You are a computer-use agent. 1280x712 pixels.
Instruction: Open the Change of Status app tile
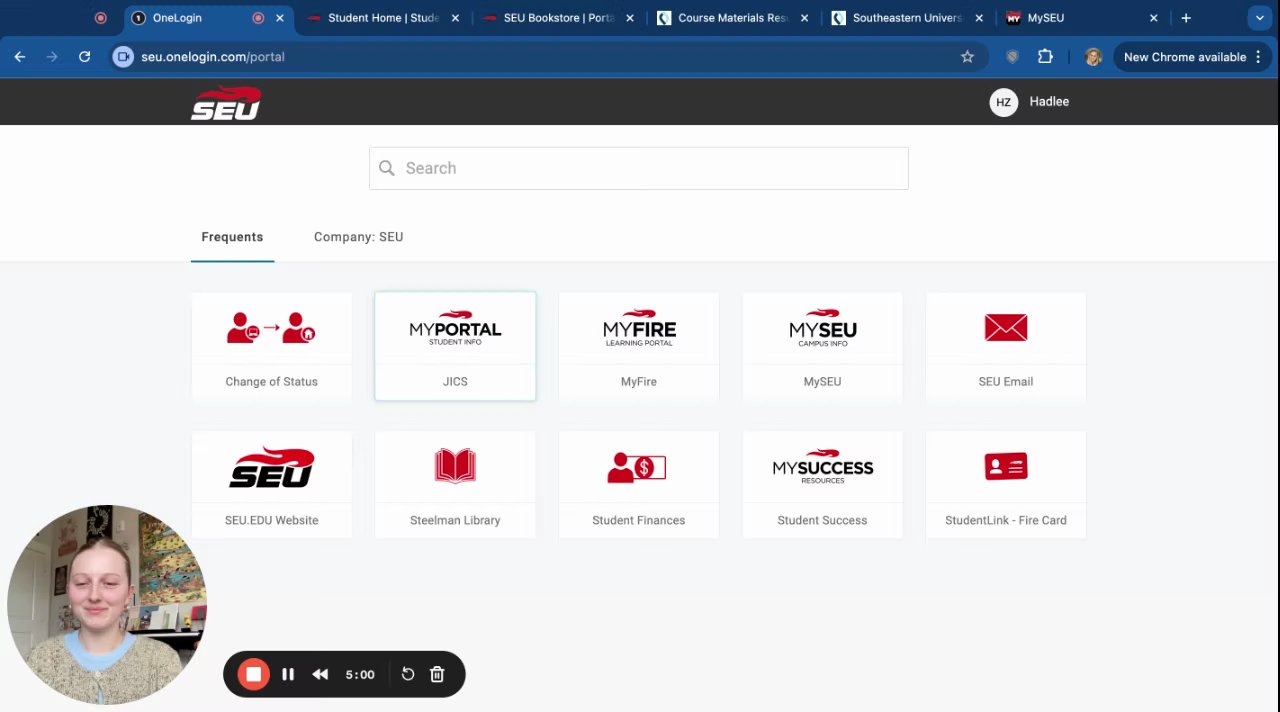(271, 346)
